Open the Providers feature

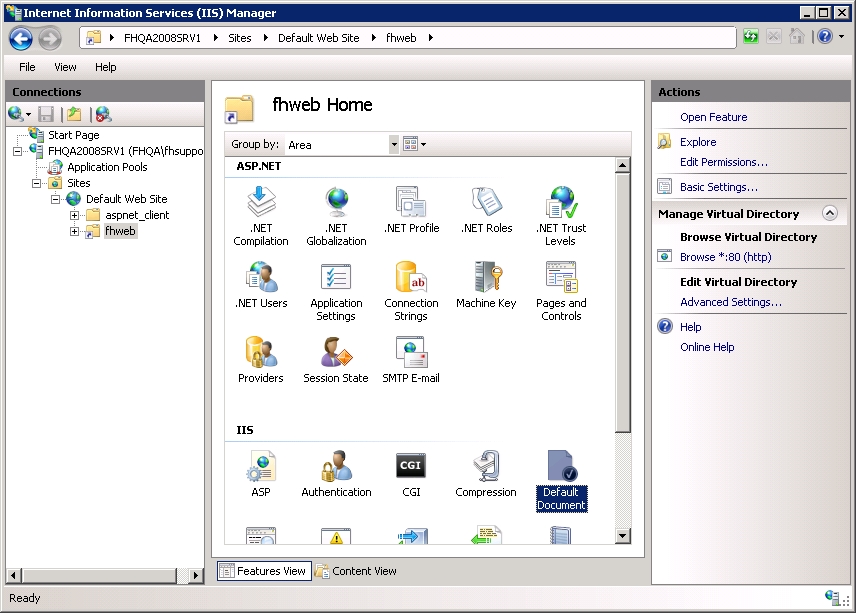(261, 360)
